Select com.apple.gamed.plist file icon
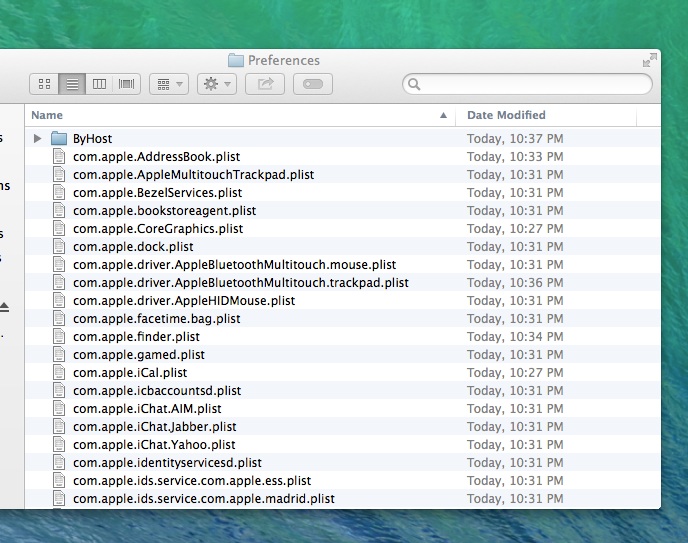Image resolution: width=688 pixels, height=543 pixels. [x=59, y=354]
